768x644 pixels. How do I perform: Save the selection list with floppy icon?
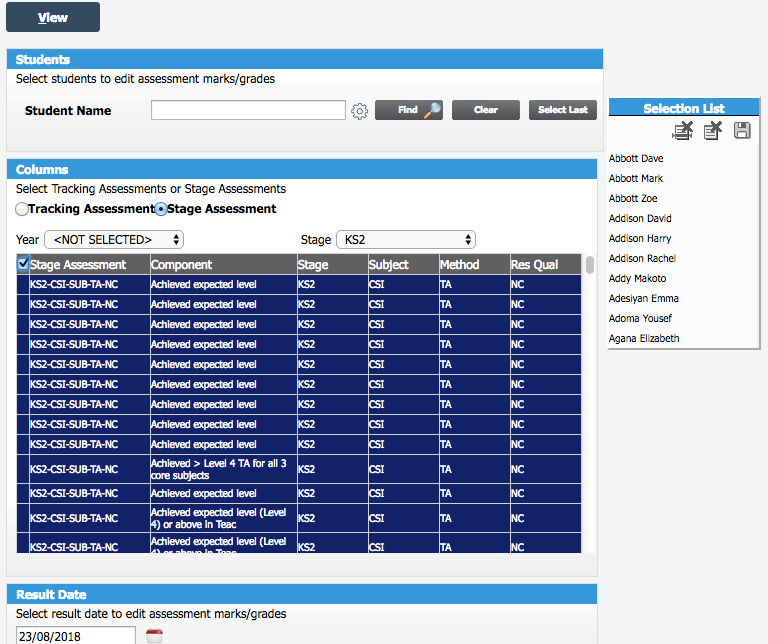coord(742,130)
